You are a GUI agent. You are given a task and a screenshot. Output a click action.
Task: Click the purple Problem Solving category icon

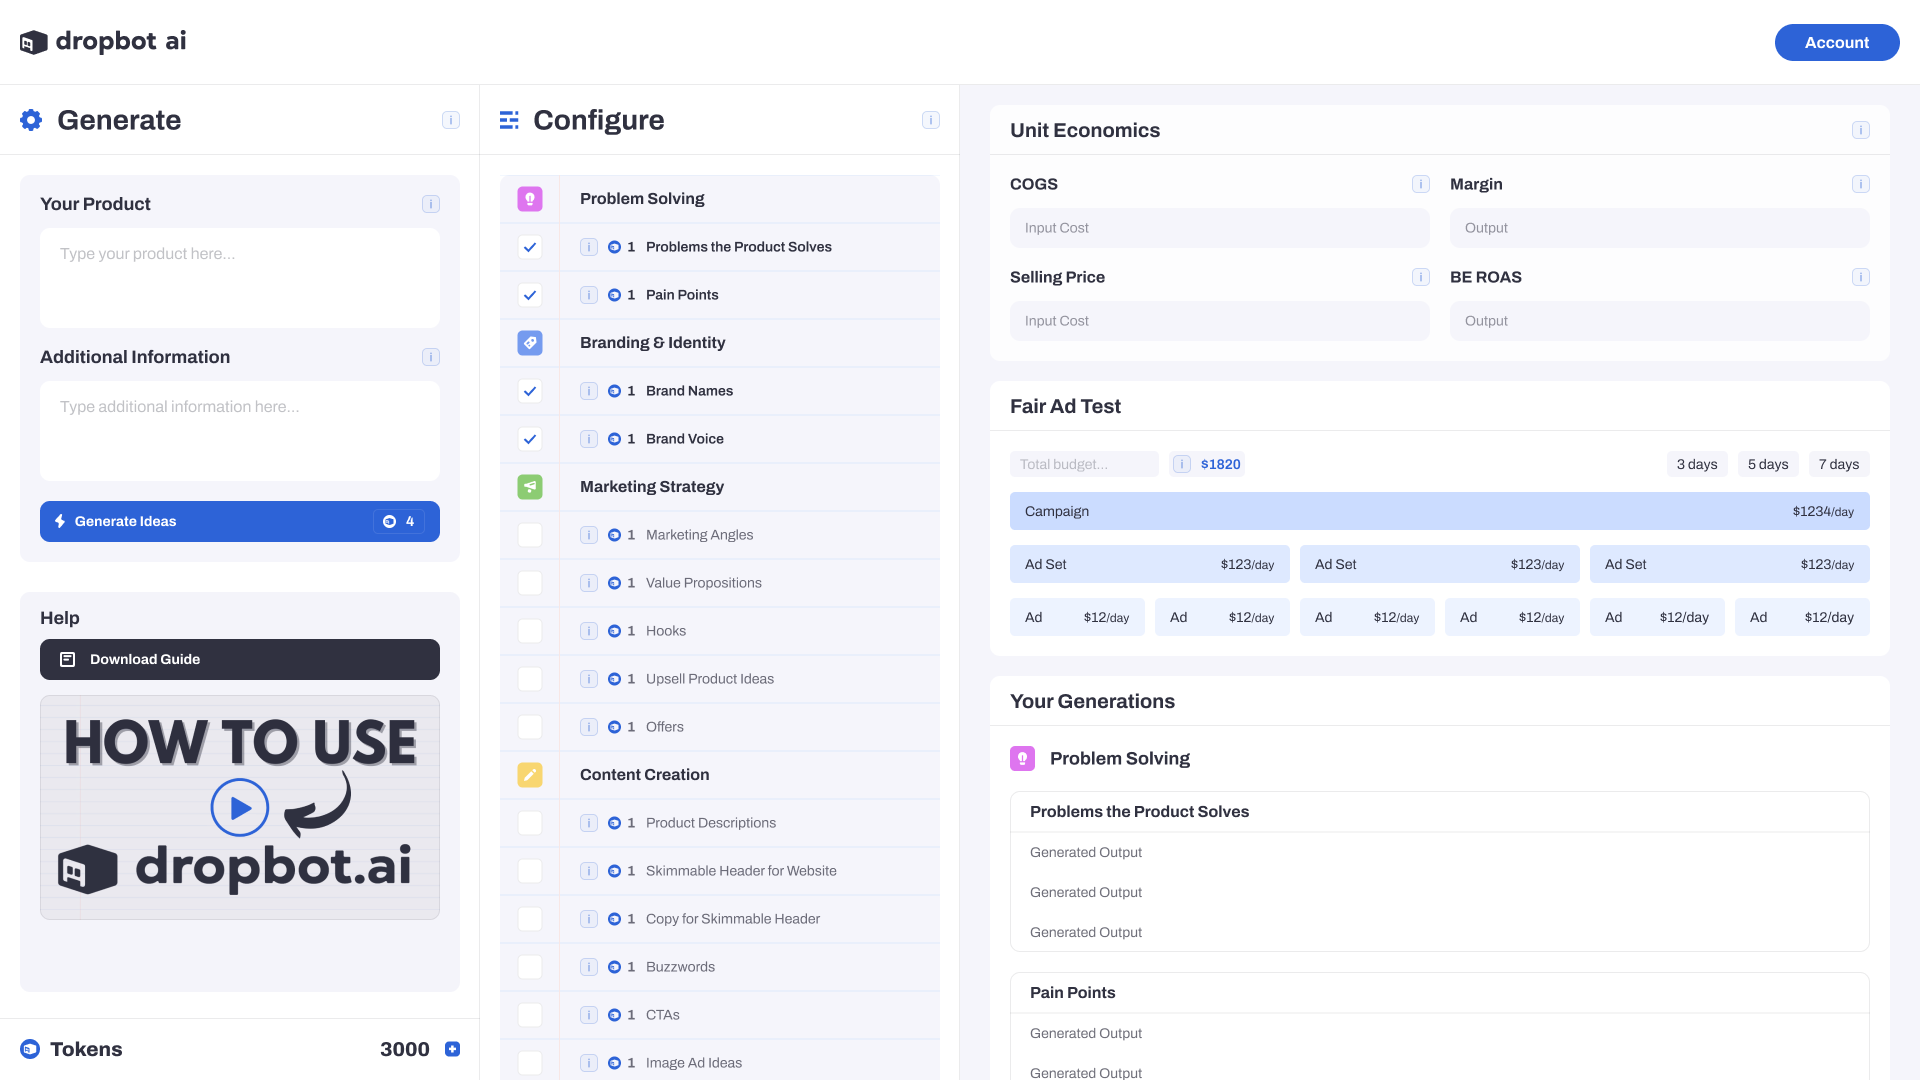coord(530,199)
